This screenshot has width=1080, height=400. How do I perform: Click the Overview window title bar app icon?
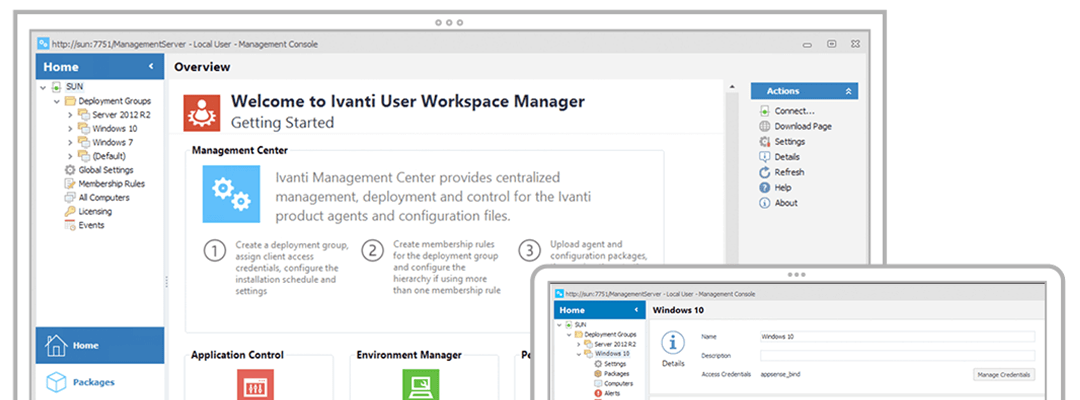pyautogui.click(x=43, y=43)
